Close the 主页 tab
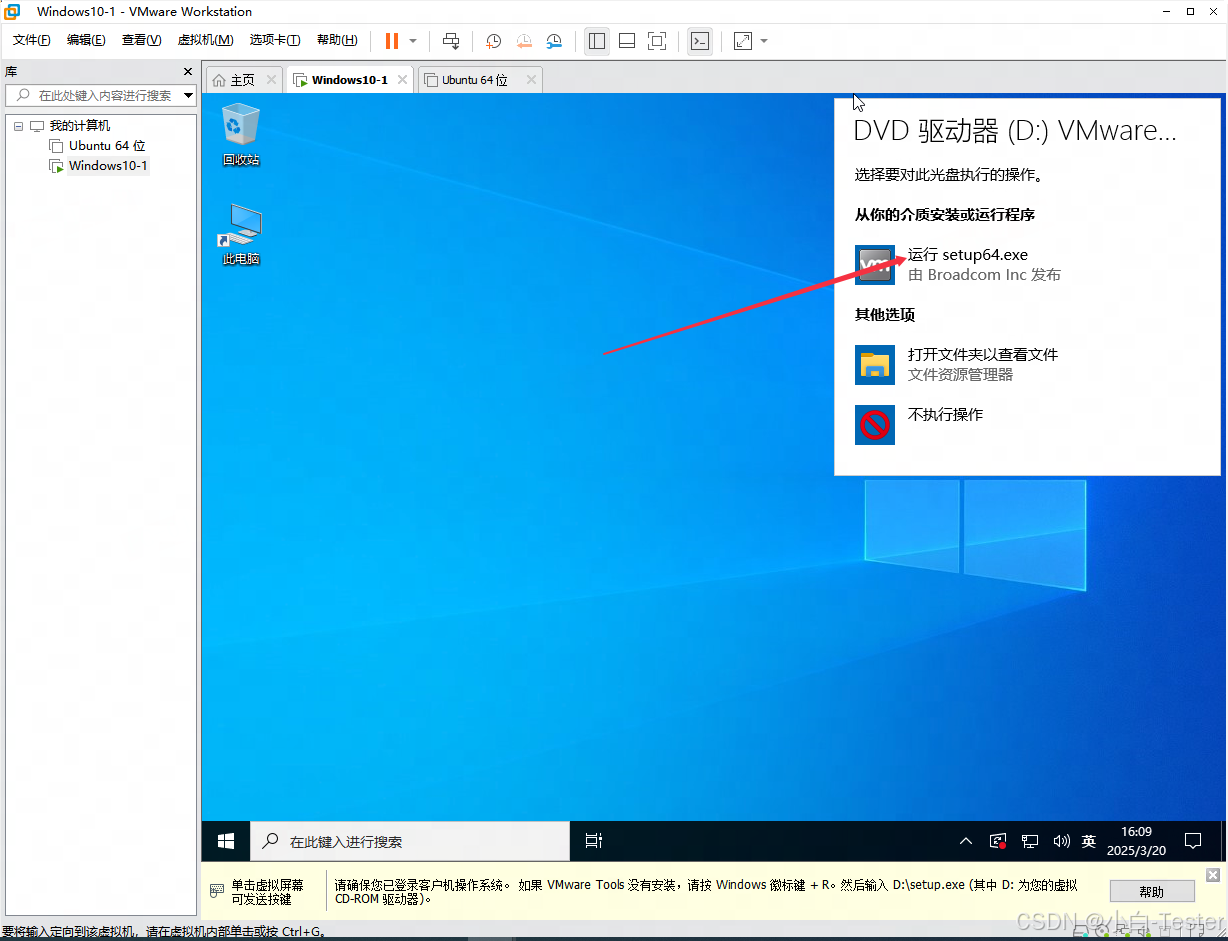Viewport: 1228px width, 941px height. pyautogui.click(x=272, y=80)
